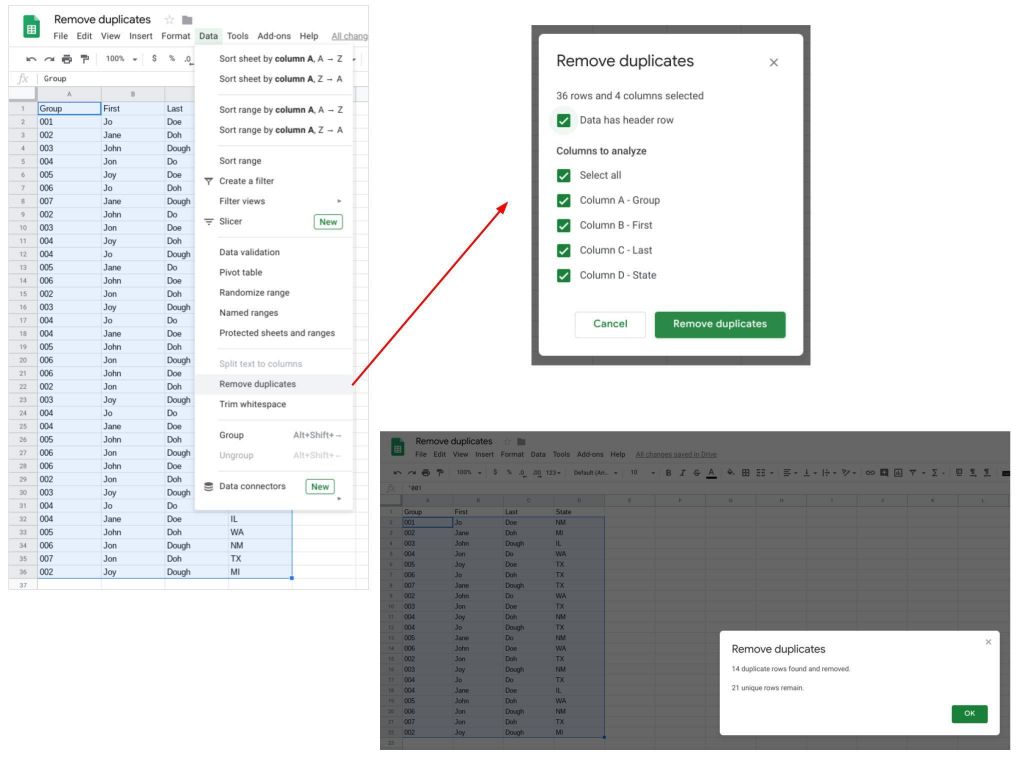1024x768 pixels.
Task: Click the Insert link icon
Action: (x=870, y=472)
